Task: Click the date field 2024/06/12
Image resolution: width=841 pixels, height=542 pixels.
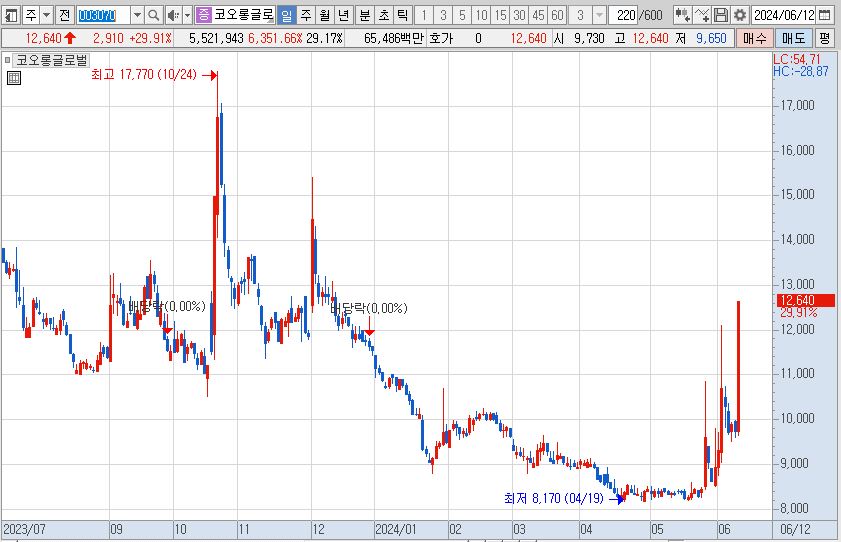Action: coord(784,15)
